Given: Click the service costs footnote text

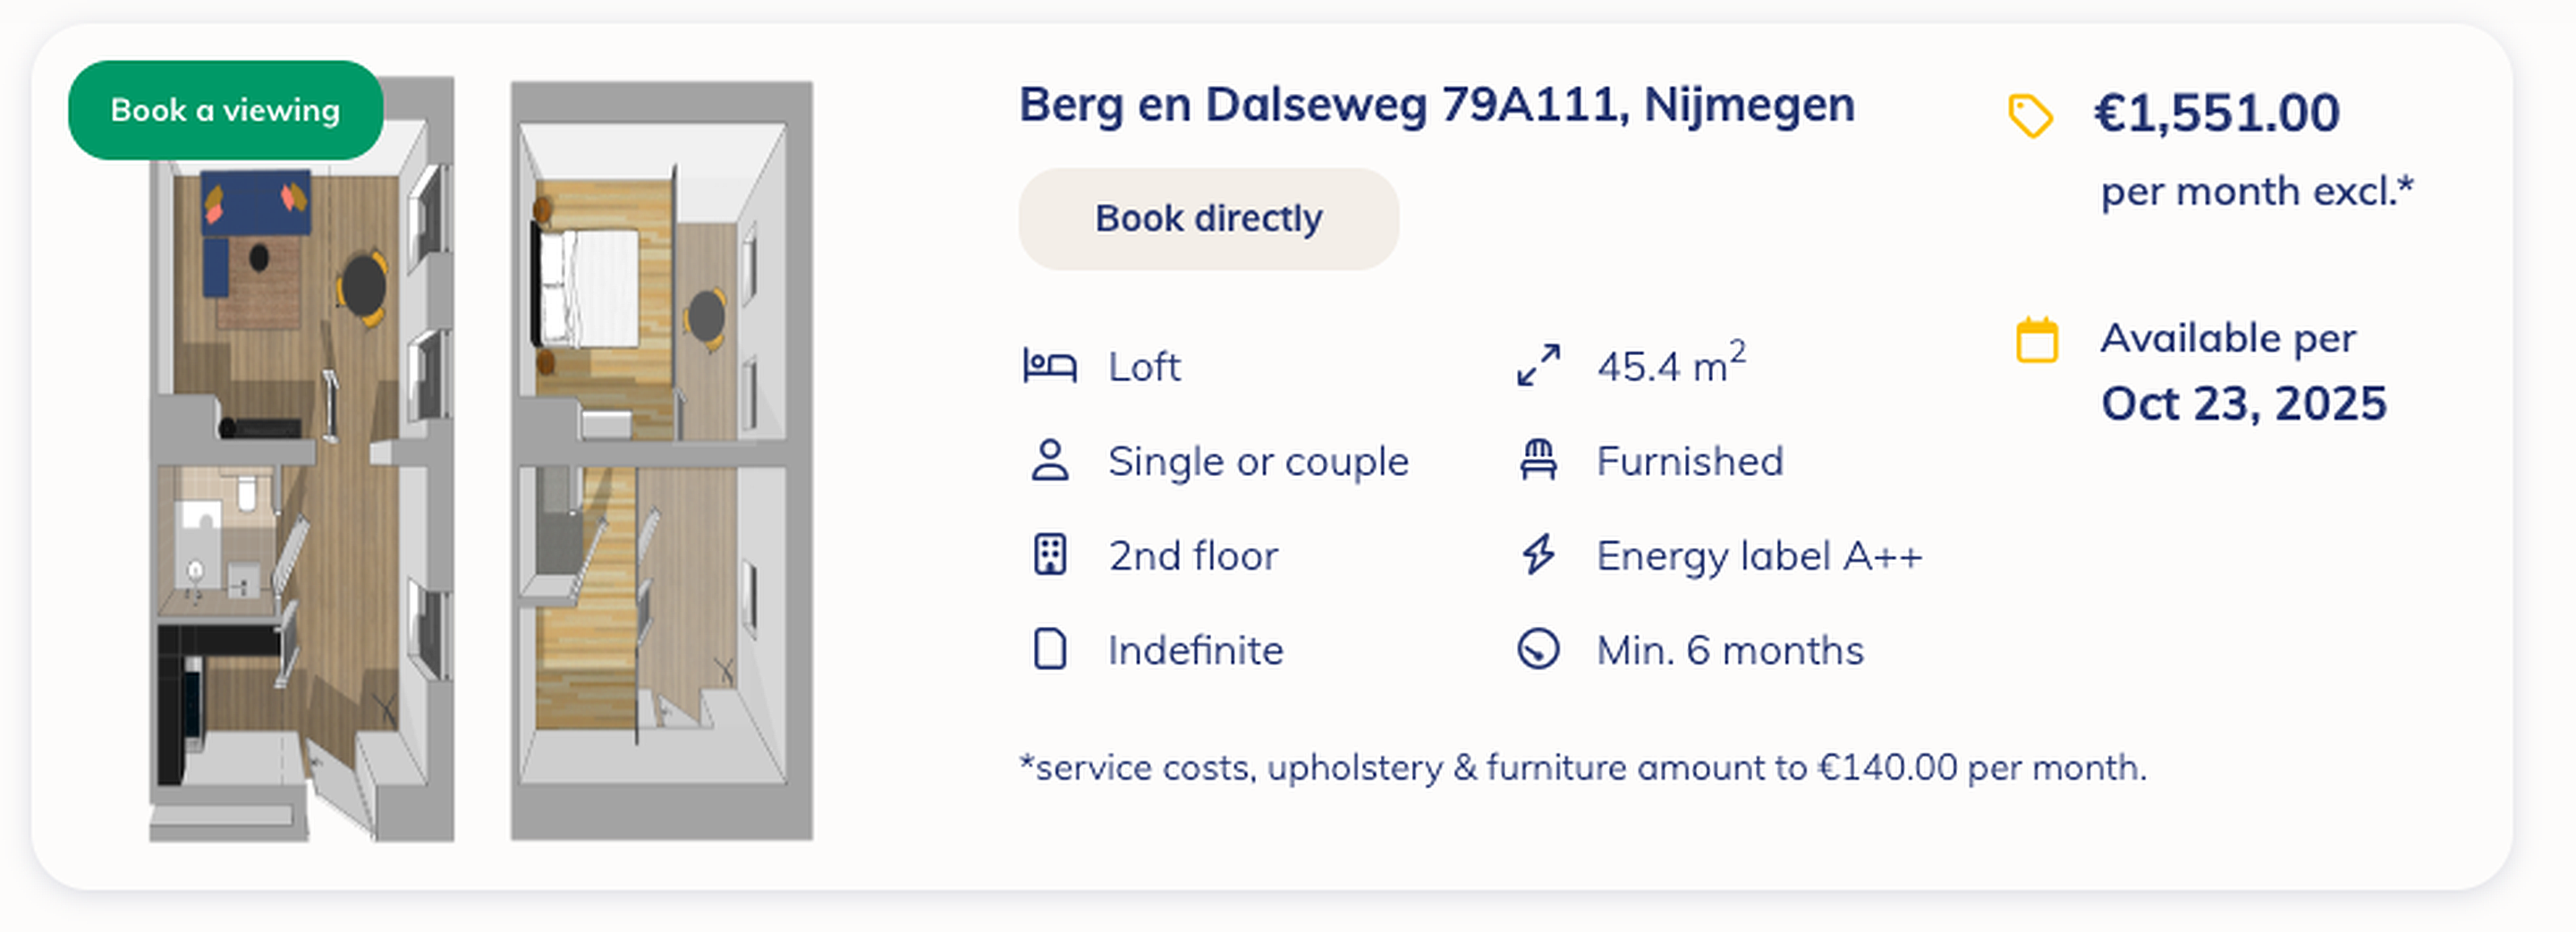Looking at the screenshot, I should tap(1582, 768).
